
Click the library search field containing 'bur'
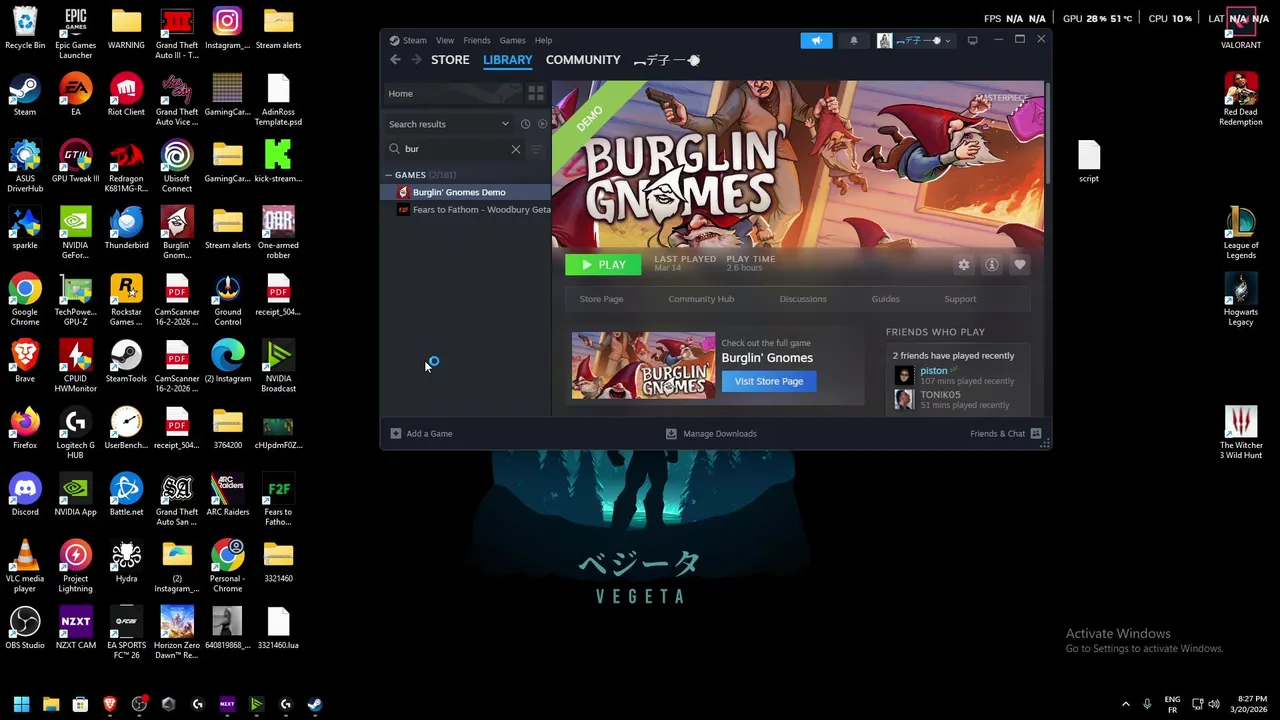455,149
